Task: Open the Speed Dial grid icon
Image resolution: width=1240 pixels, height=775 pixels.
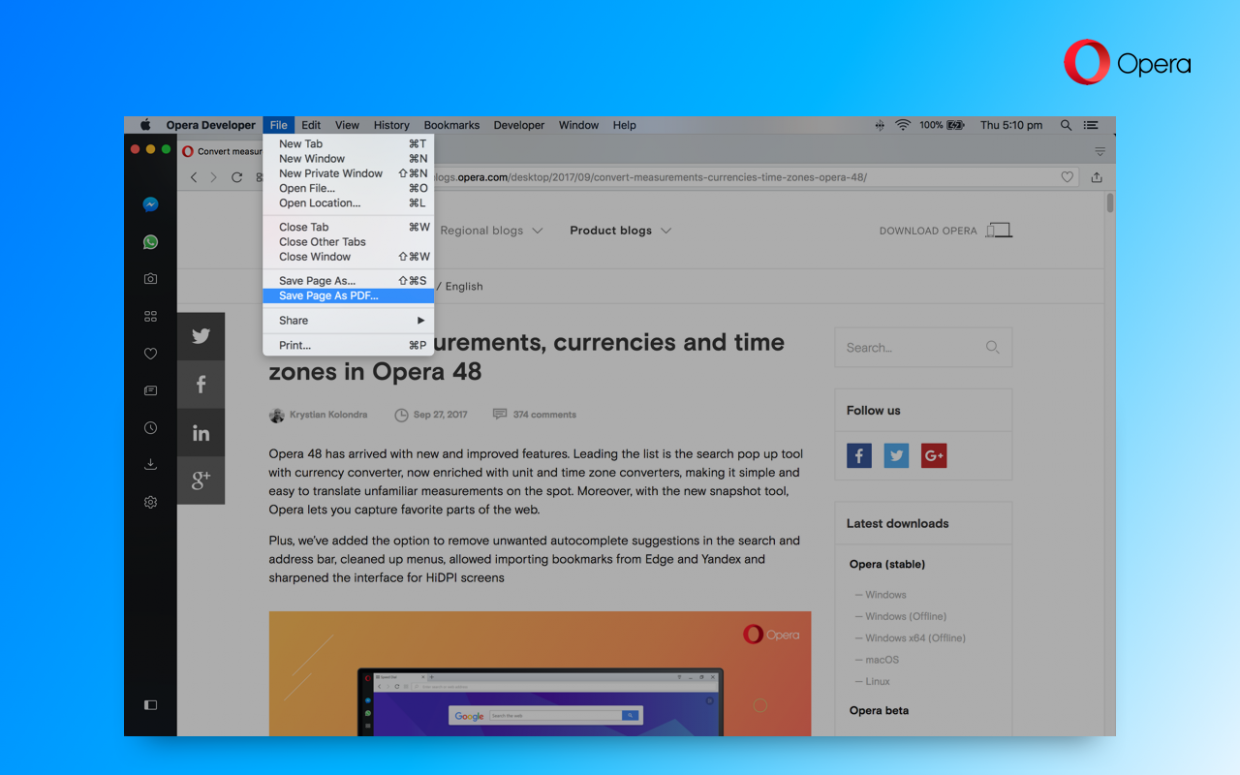Action: [x=150, y=316]
